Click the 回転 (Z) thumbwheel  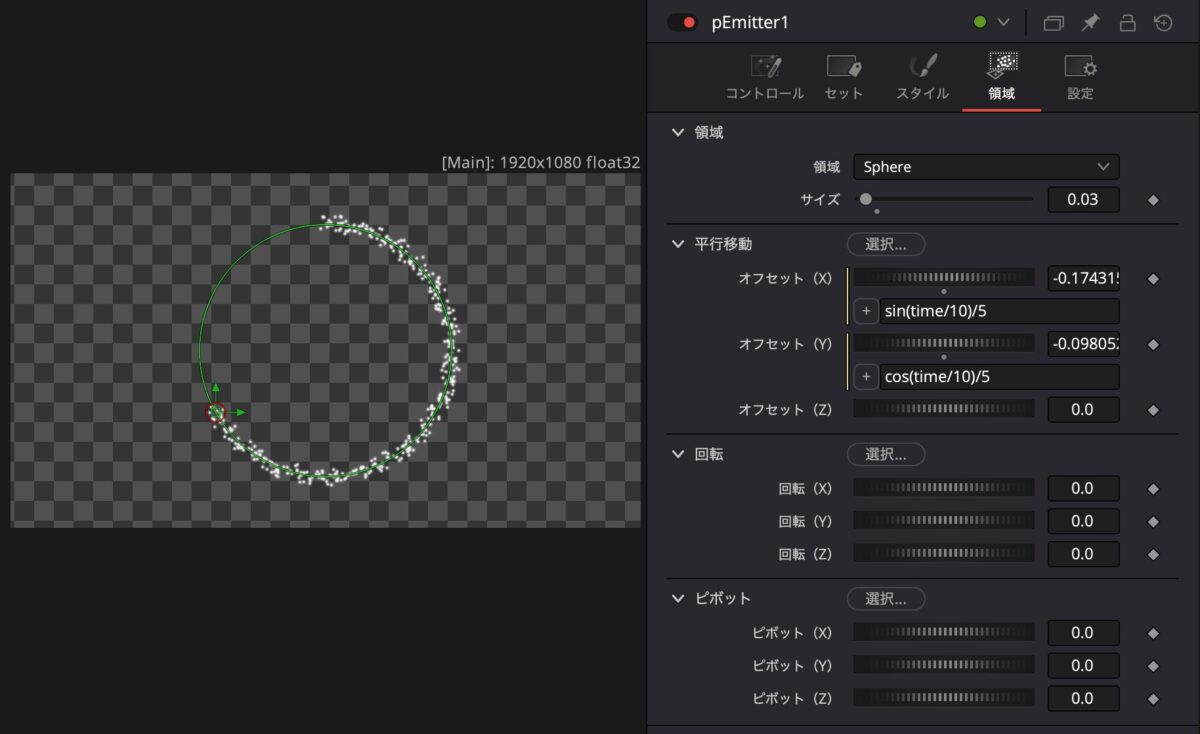click(x=944, y=553)
